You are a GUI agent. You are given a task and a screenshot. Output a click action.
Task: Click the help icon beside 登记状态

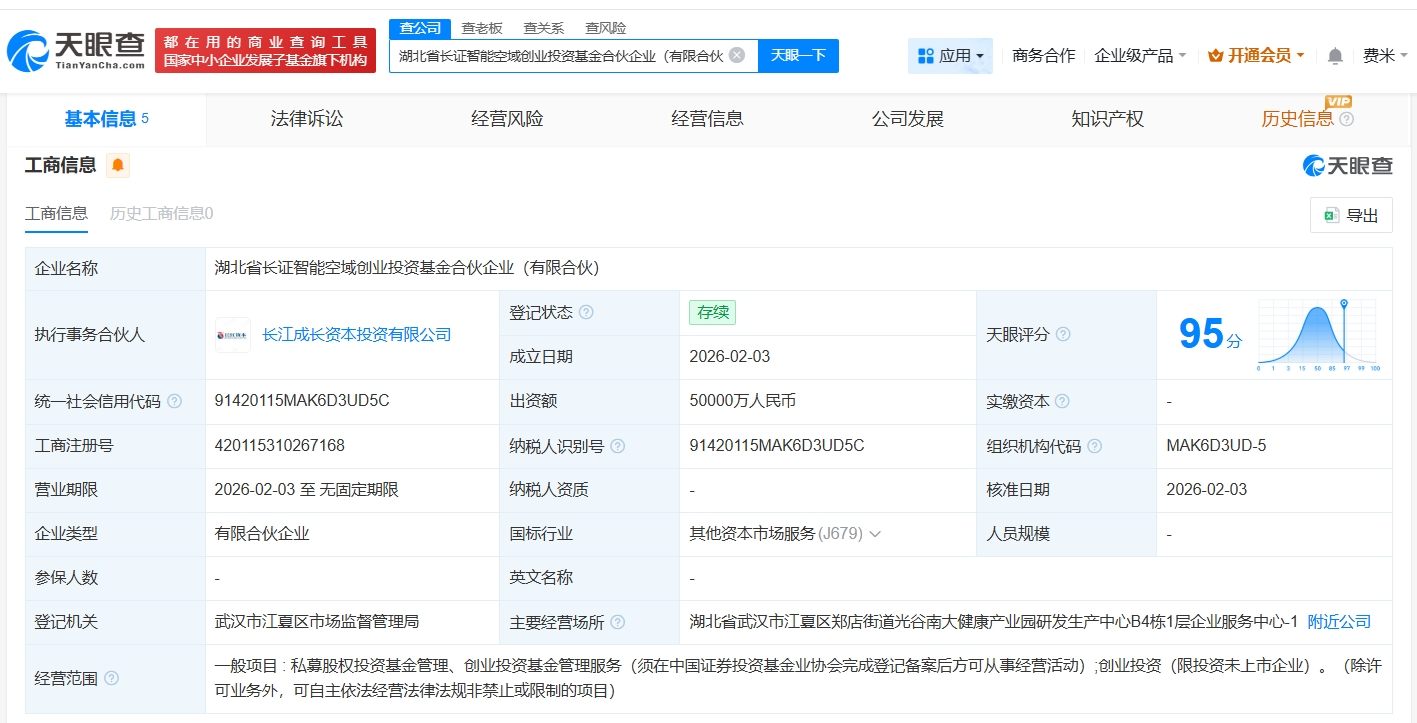coord(586,312)
